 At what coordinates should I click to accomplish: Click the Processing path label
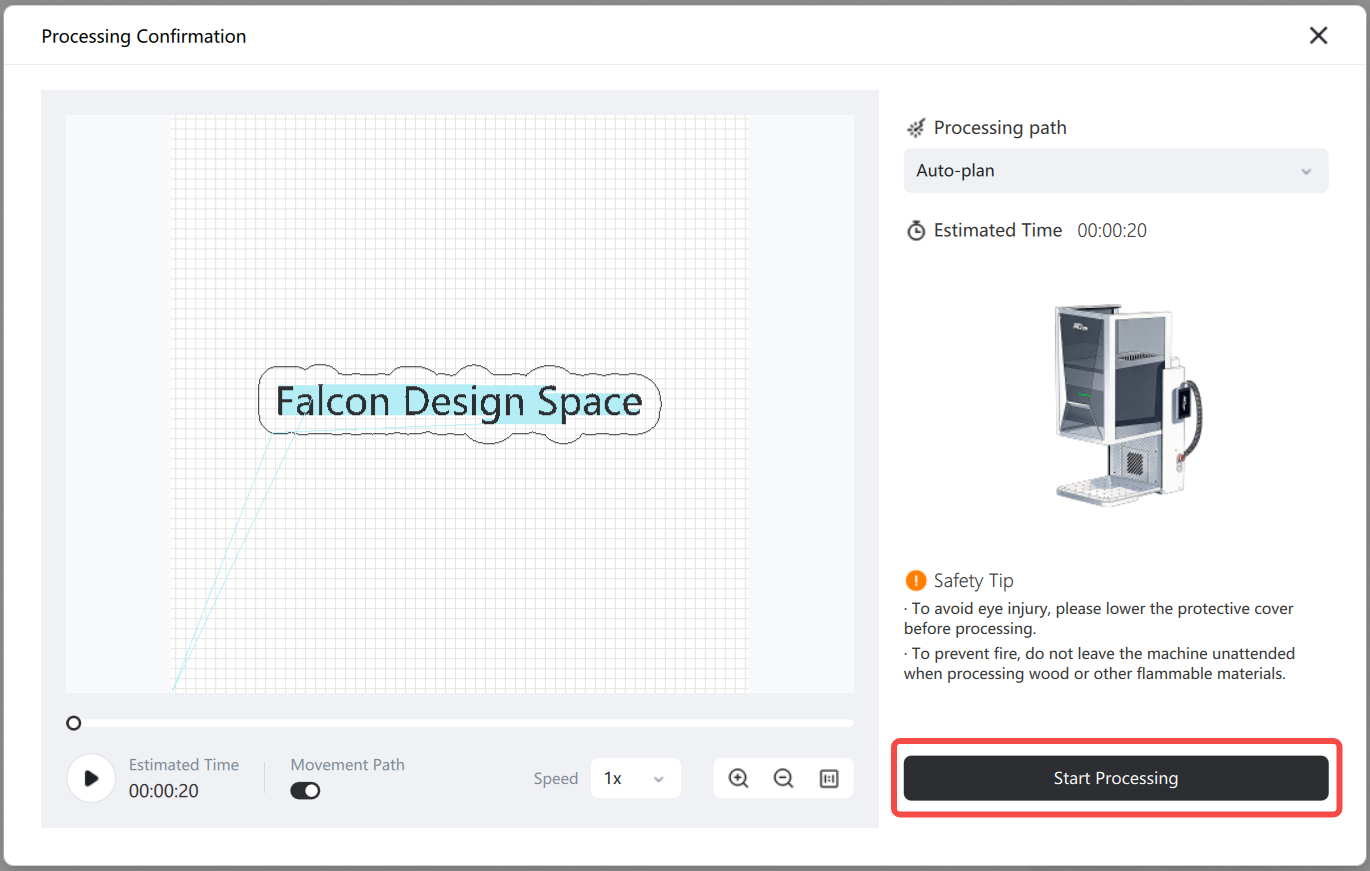coord(1000,128)
